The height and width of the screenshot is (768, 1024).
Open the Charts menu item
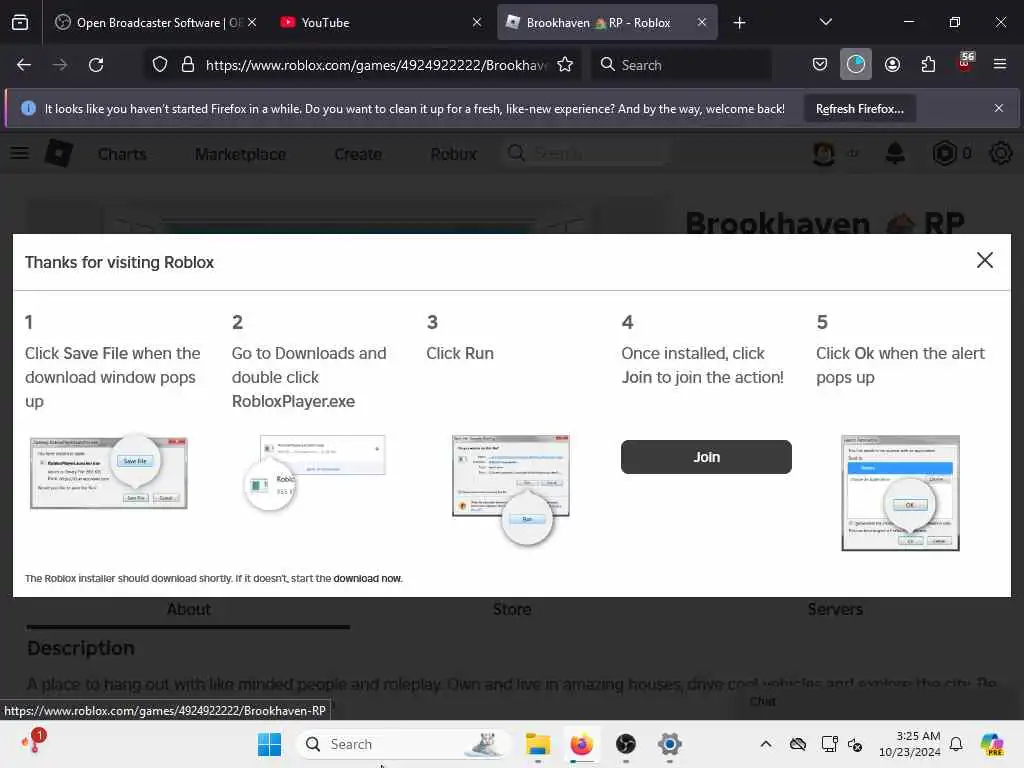tap(122, 154)
